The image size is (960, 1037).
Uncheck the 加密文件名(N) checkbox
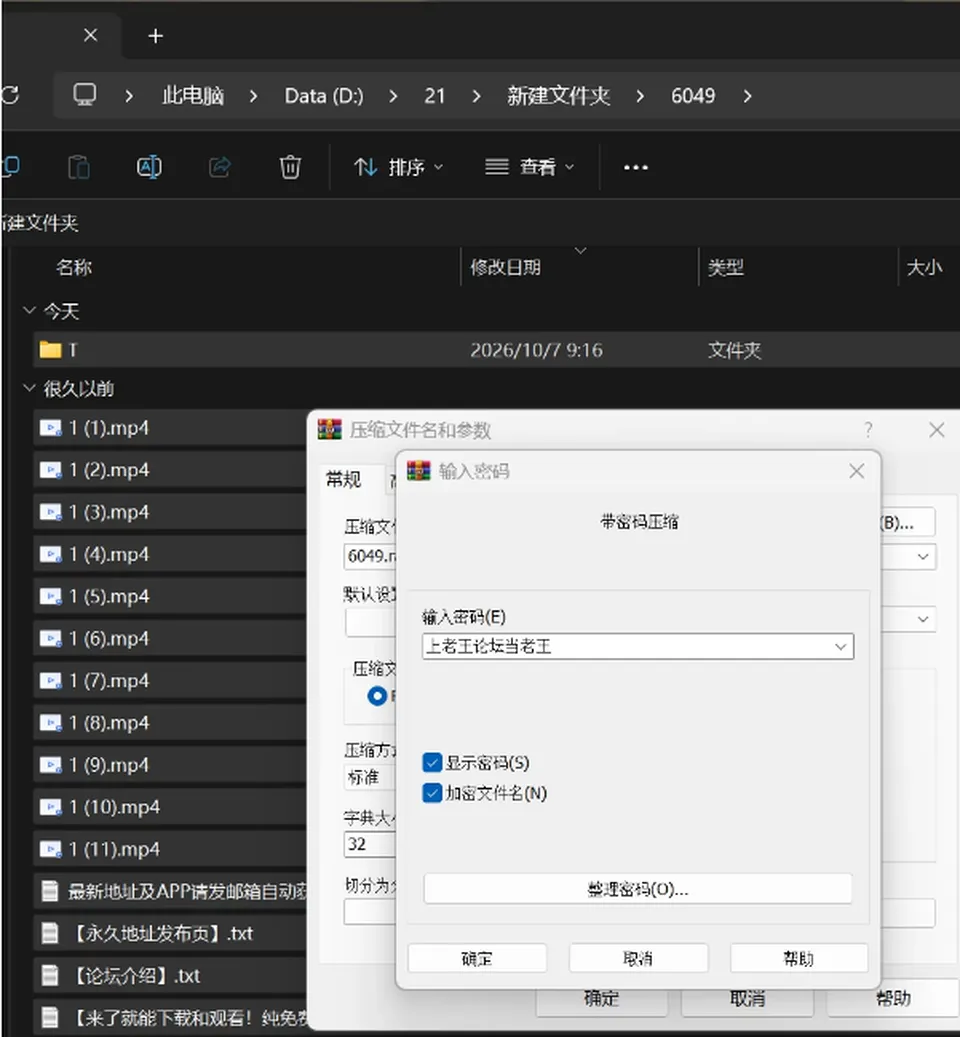tap(432, 793)
